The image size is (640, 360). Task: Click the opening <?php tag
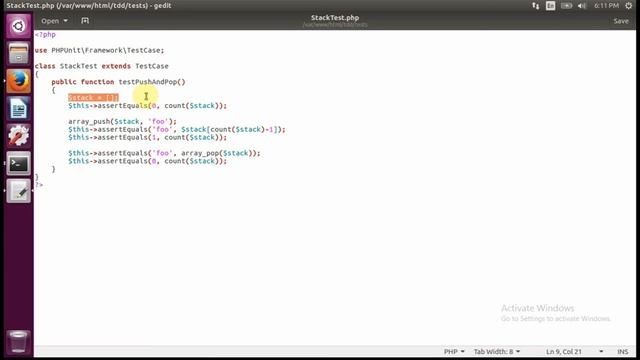pos(45,35)
